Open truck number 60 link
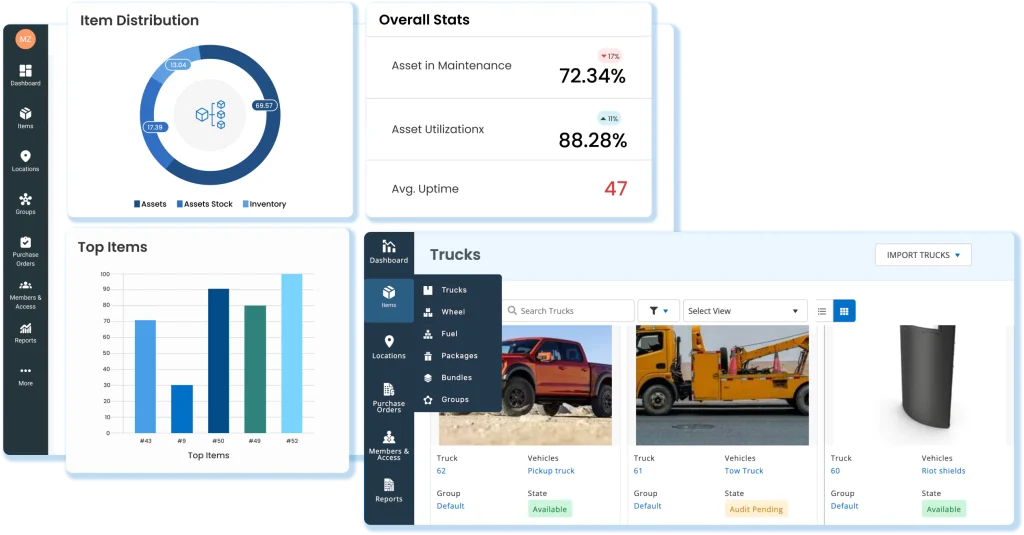The image size is (1024, 535). tap(835, 471)
